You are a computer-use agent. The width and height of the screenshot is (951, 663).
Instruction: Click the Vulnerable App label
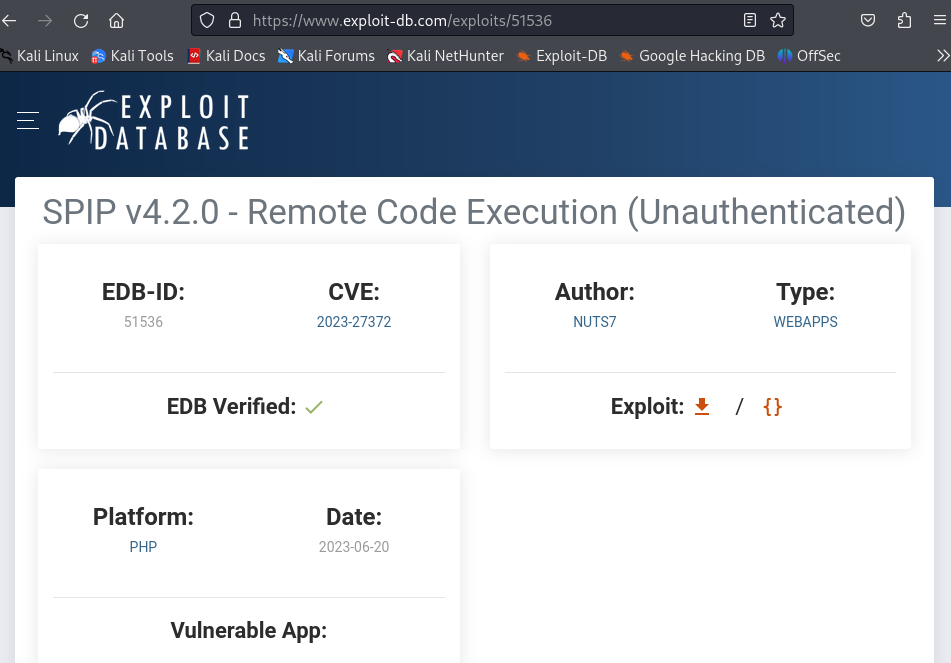click(x=249, y=630)
